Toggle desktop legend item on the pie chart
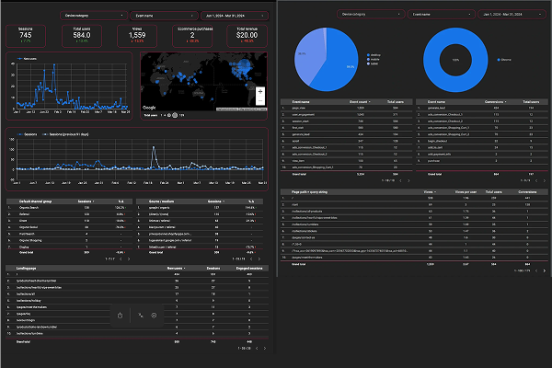 pyautogui.click(x=374, y=55)
